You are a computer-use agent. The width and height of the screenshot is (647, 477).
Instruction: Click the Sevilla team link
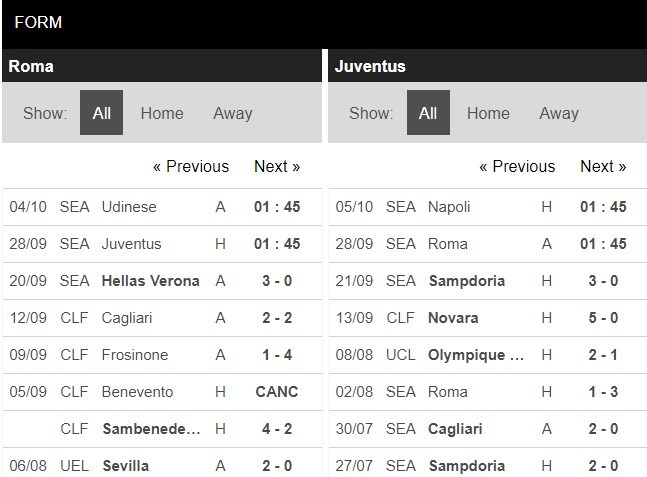tap(125, 465)
